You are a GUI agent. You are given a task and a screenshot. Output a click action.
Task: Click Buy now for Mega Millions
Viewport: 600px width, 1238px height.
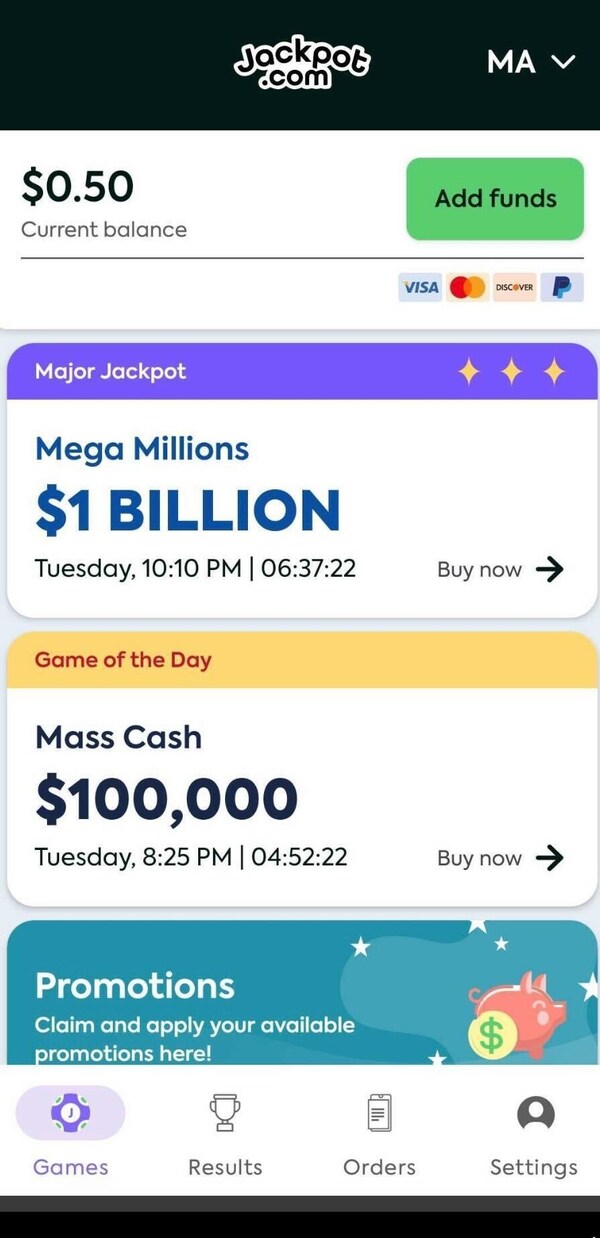coord(479,570)
